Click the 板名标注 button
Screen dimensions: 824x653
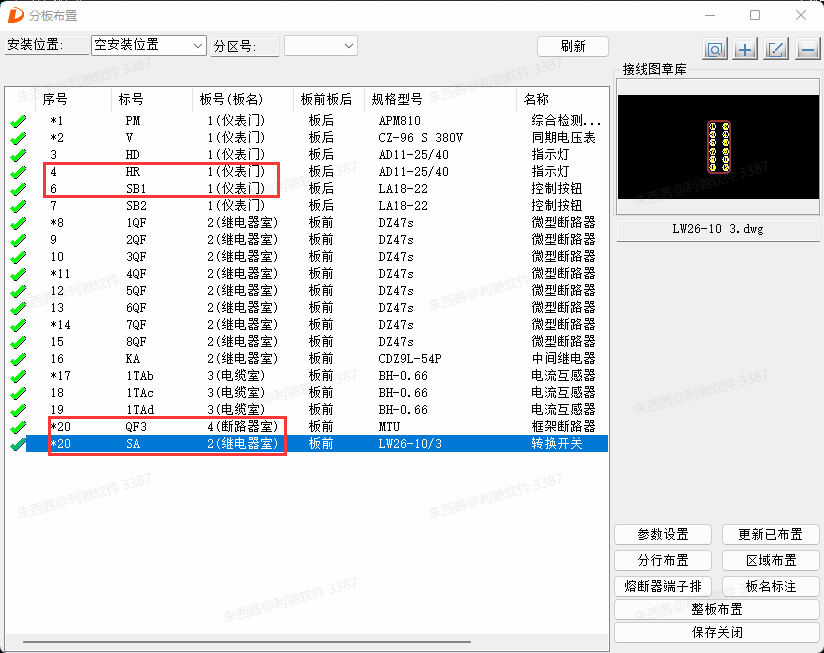click(x=770, y=586)
